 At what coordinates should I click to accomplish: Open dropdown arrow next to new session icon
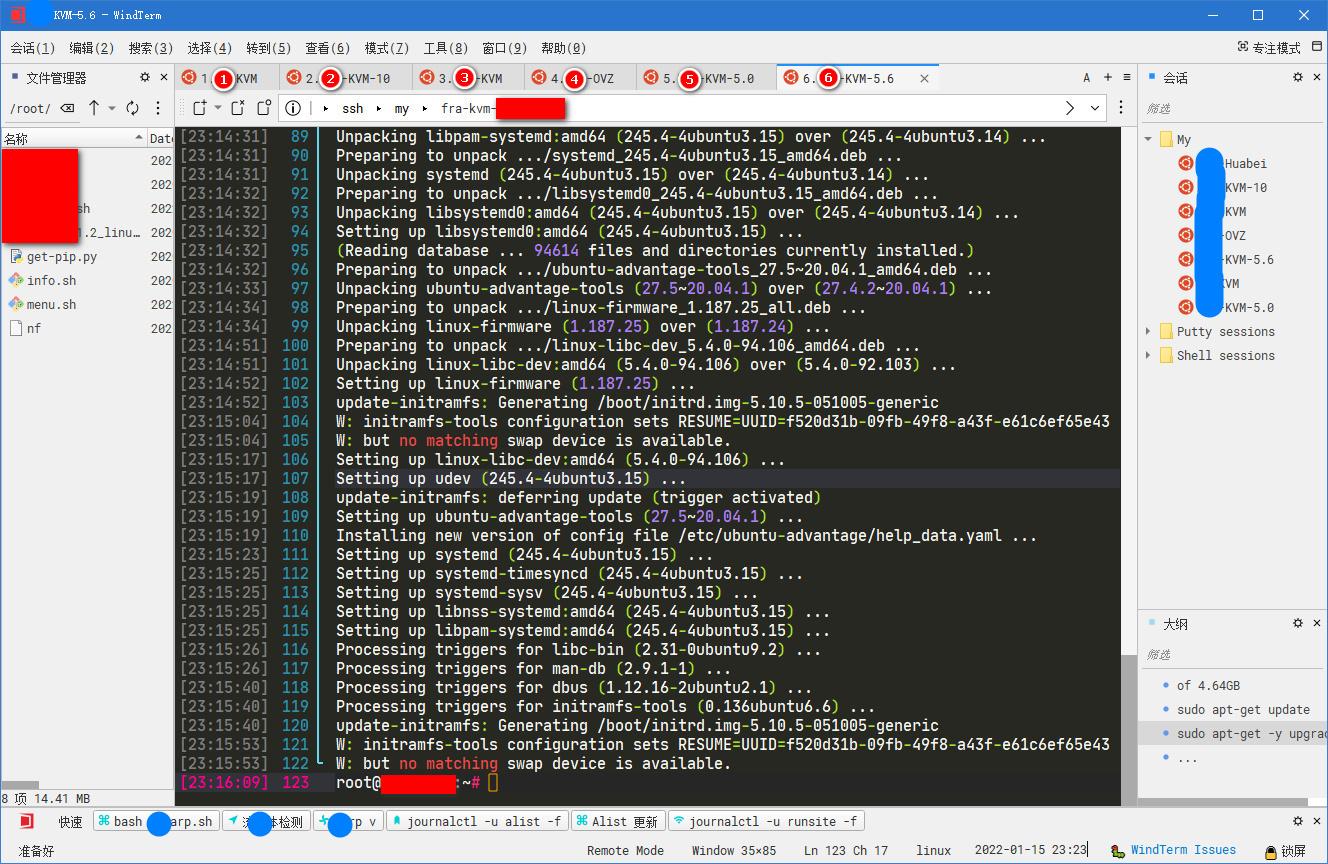[218, 108]
